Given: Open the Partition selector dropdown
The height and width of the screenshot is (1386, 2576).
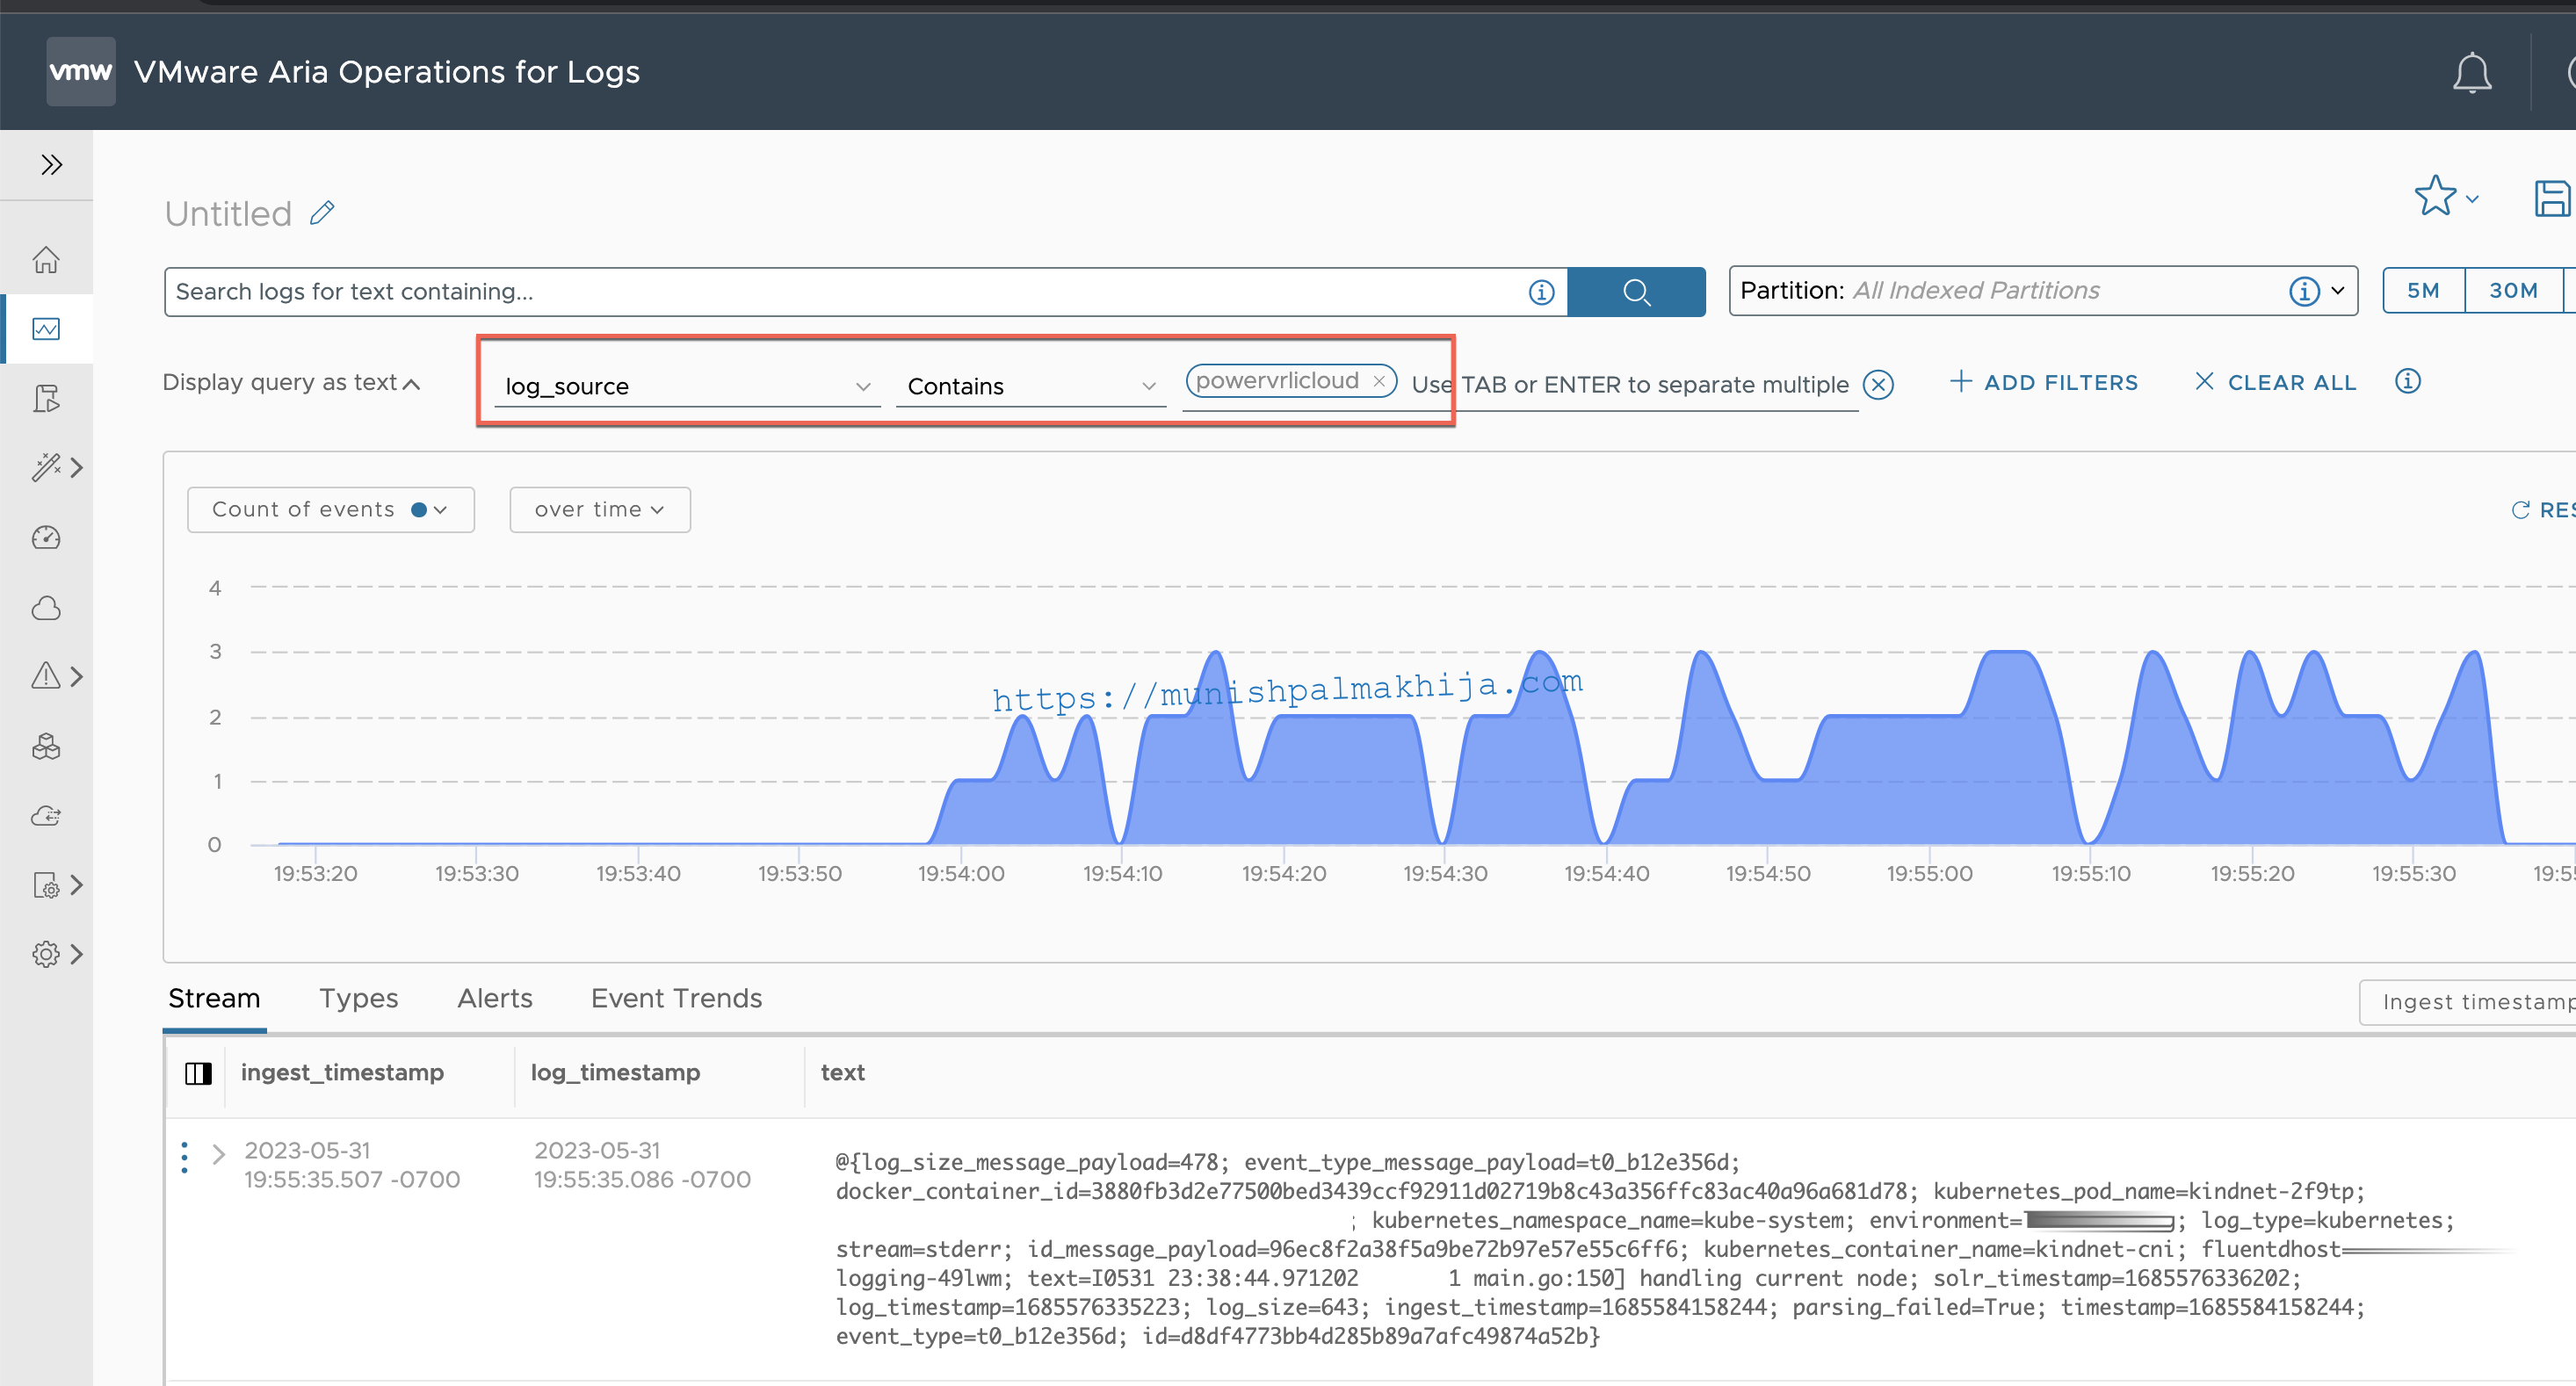Looking at the screenshot, I should point(2043,290).
